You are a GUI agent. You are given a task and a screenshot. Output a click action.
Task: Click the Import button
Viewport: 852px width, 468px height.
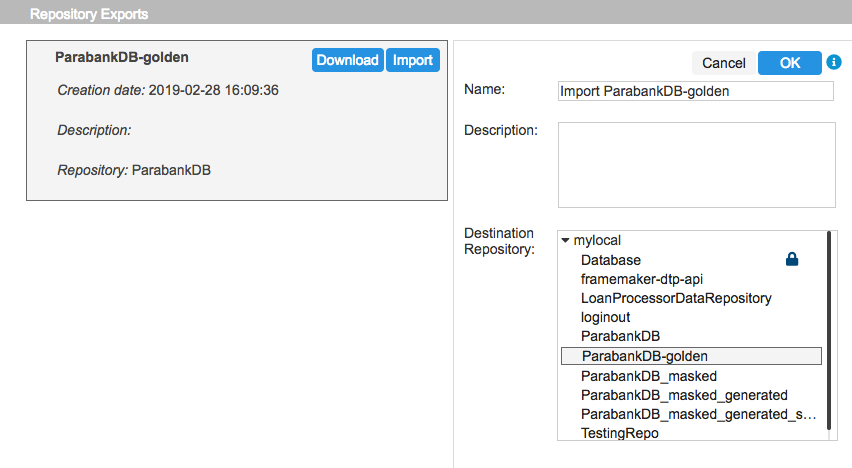413,60
